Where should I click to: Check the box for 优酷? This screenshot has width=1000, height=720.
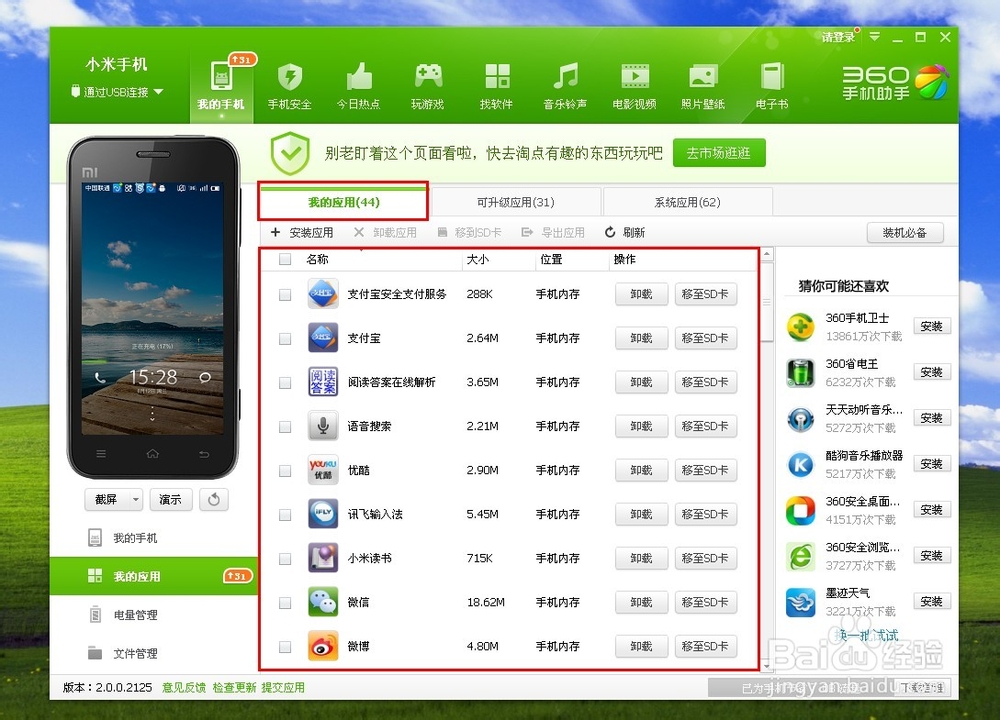(285, 471)
